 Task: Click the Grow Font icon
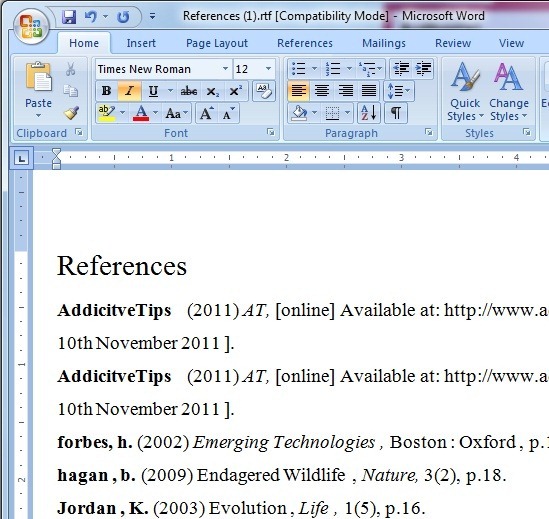206,113
